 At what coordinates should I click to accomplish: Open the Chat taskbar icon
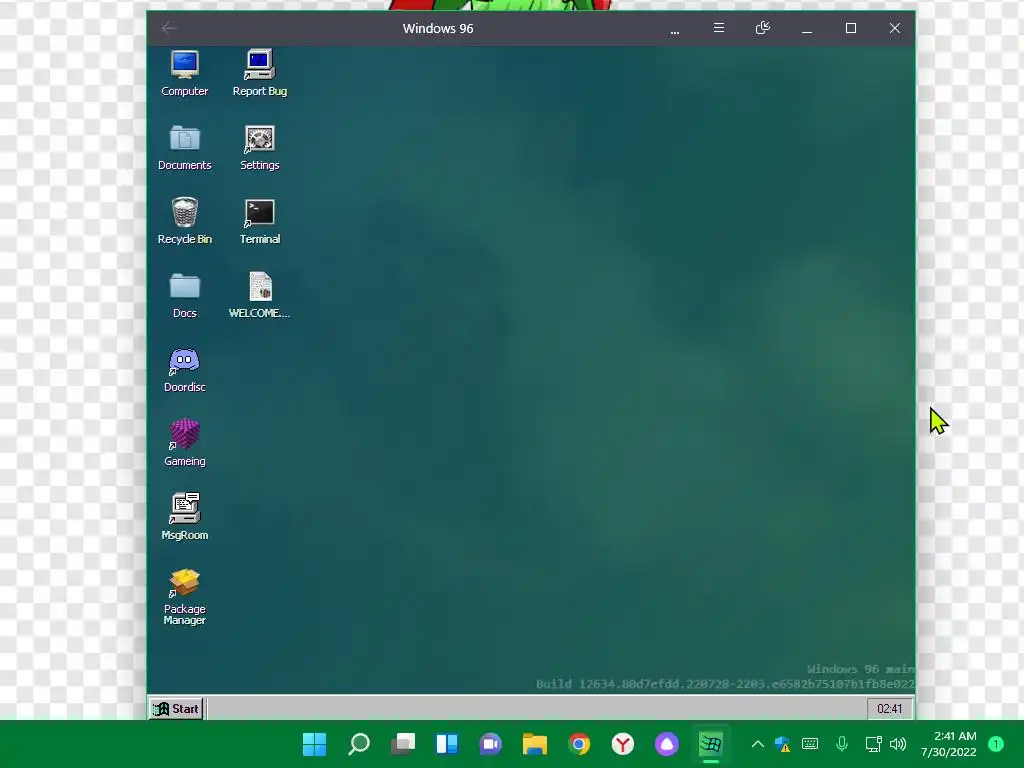click(490, 744)
